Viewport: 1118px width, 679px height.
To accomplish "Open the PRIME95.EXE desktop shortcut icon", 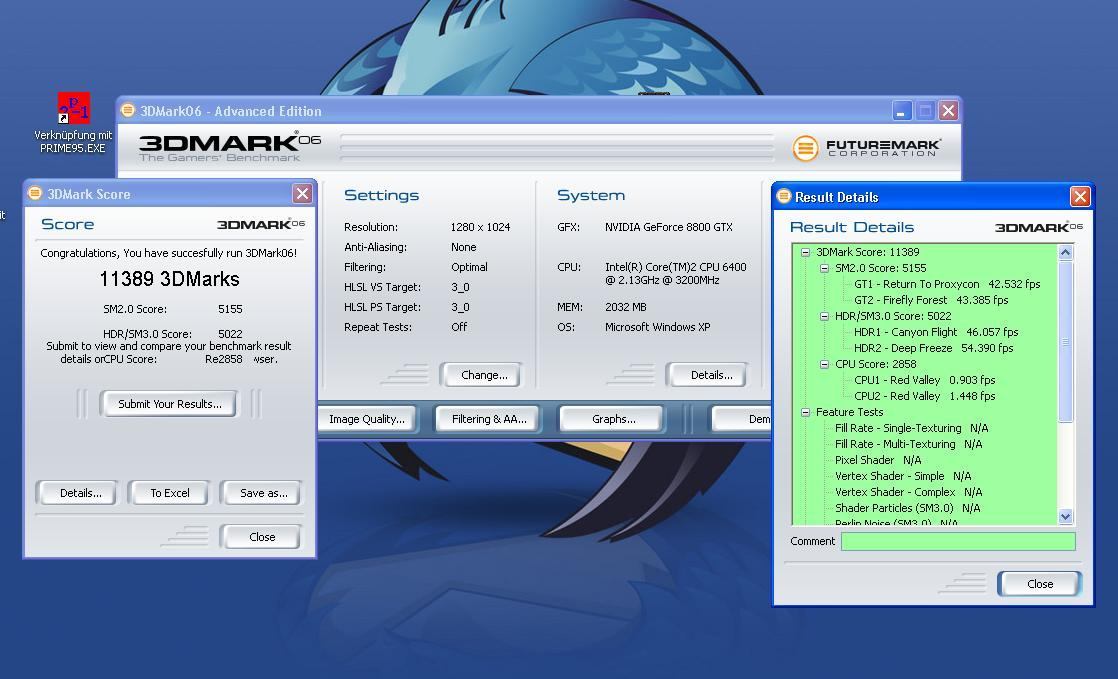I will click(x=73, y=108).
